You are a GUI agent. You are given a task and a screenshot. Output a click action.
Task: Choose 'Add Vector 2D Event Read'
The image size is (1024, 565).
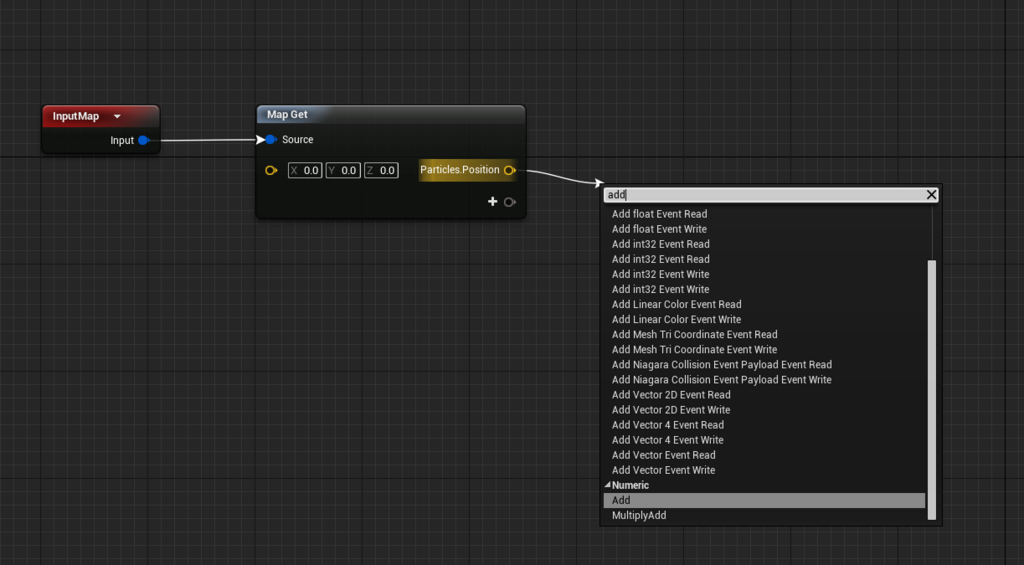[671, 395]
